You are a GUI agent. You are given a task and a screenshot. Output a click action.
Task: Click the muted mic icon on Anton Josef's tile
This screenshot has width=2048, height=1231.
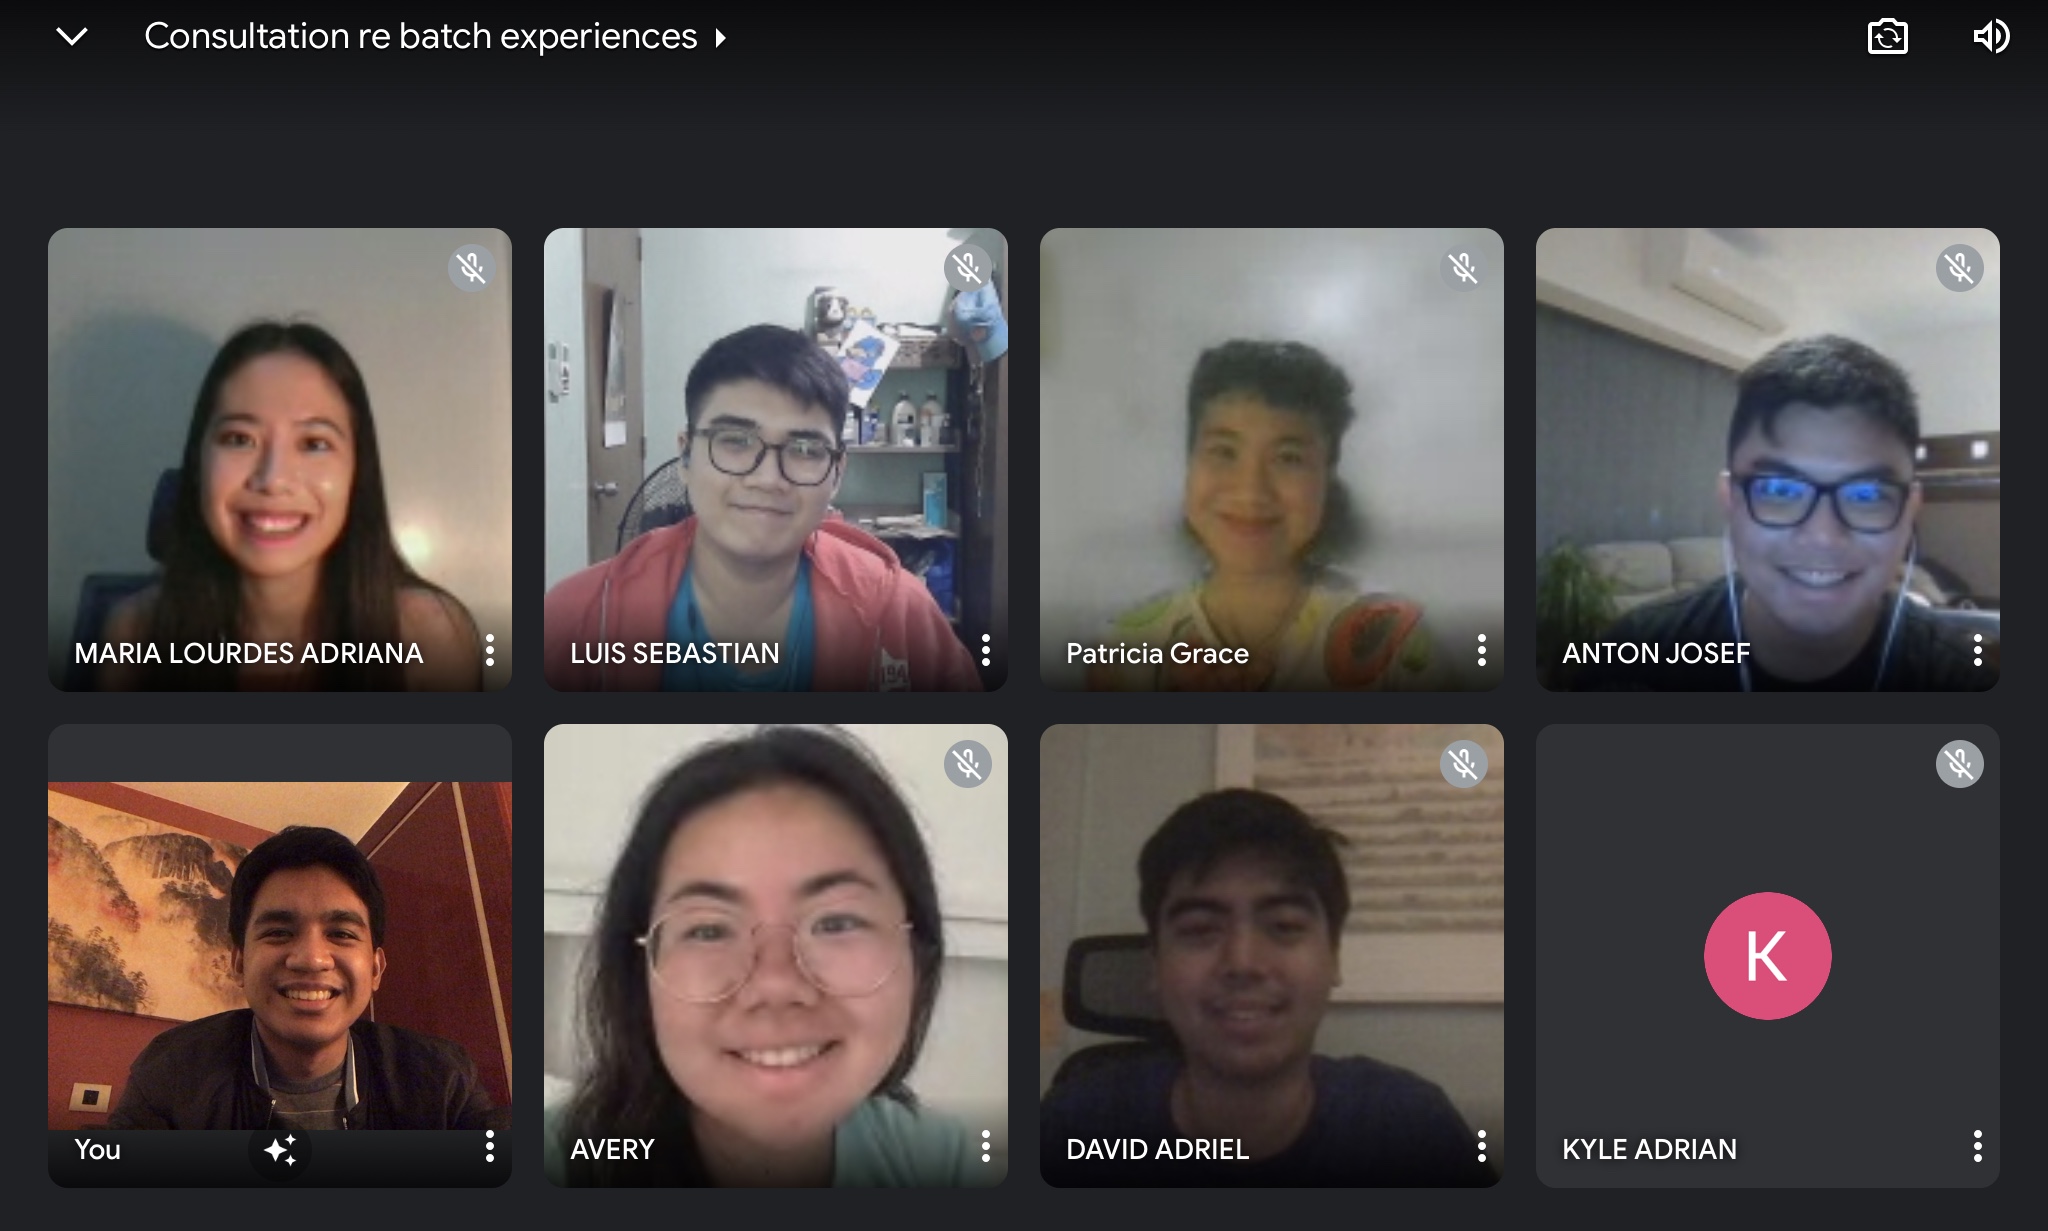pyautogui.click(x=1959, y=268)
